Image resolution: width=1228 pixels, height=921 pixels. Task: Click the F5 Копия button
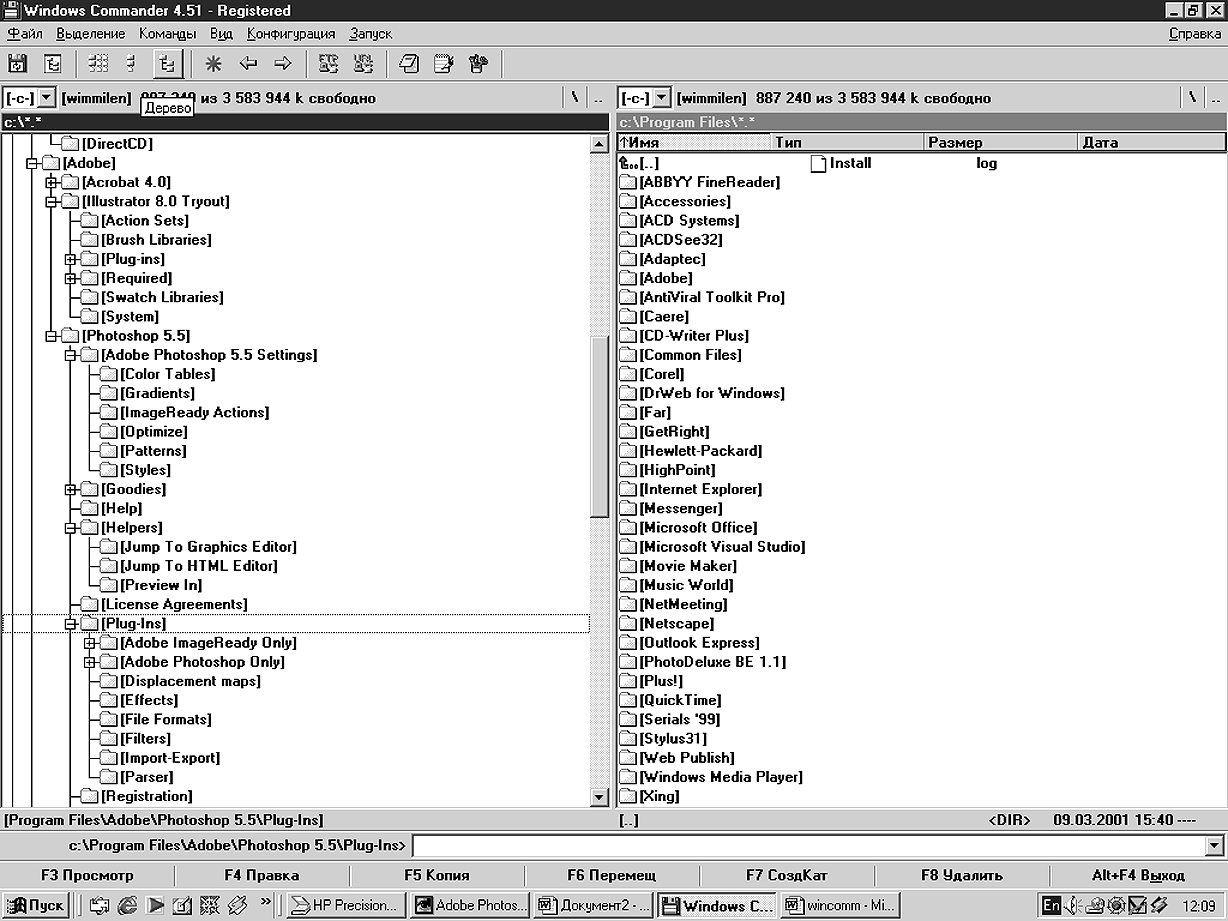pyautogui.click(x=437, y=875)
